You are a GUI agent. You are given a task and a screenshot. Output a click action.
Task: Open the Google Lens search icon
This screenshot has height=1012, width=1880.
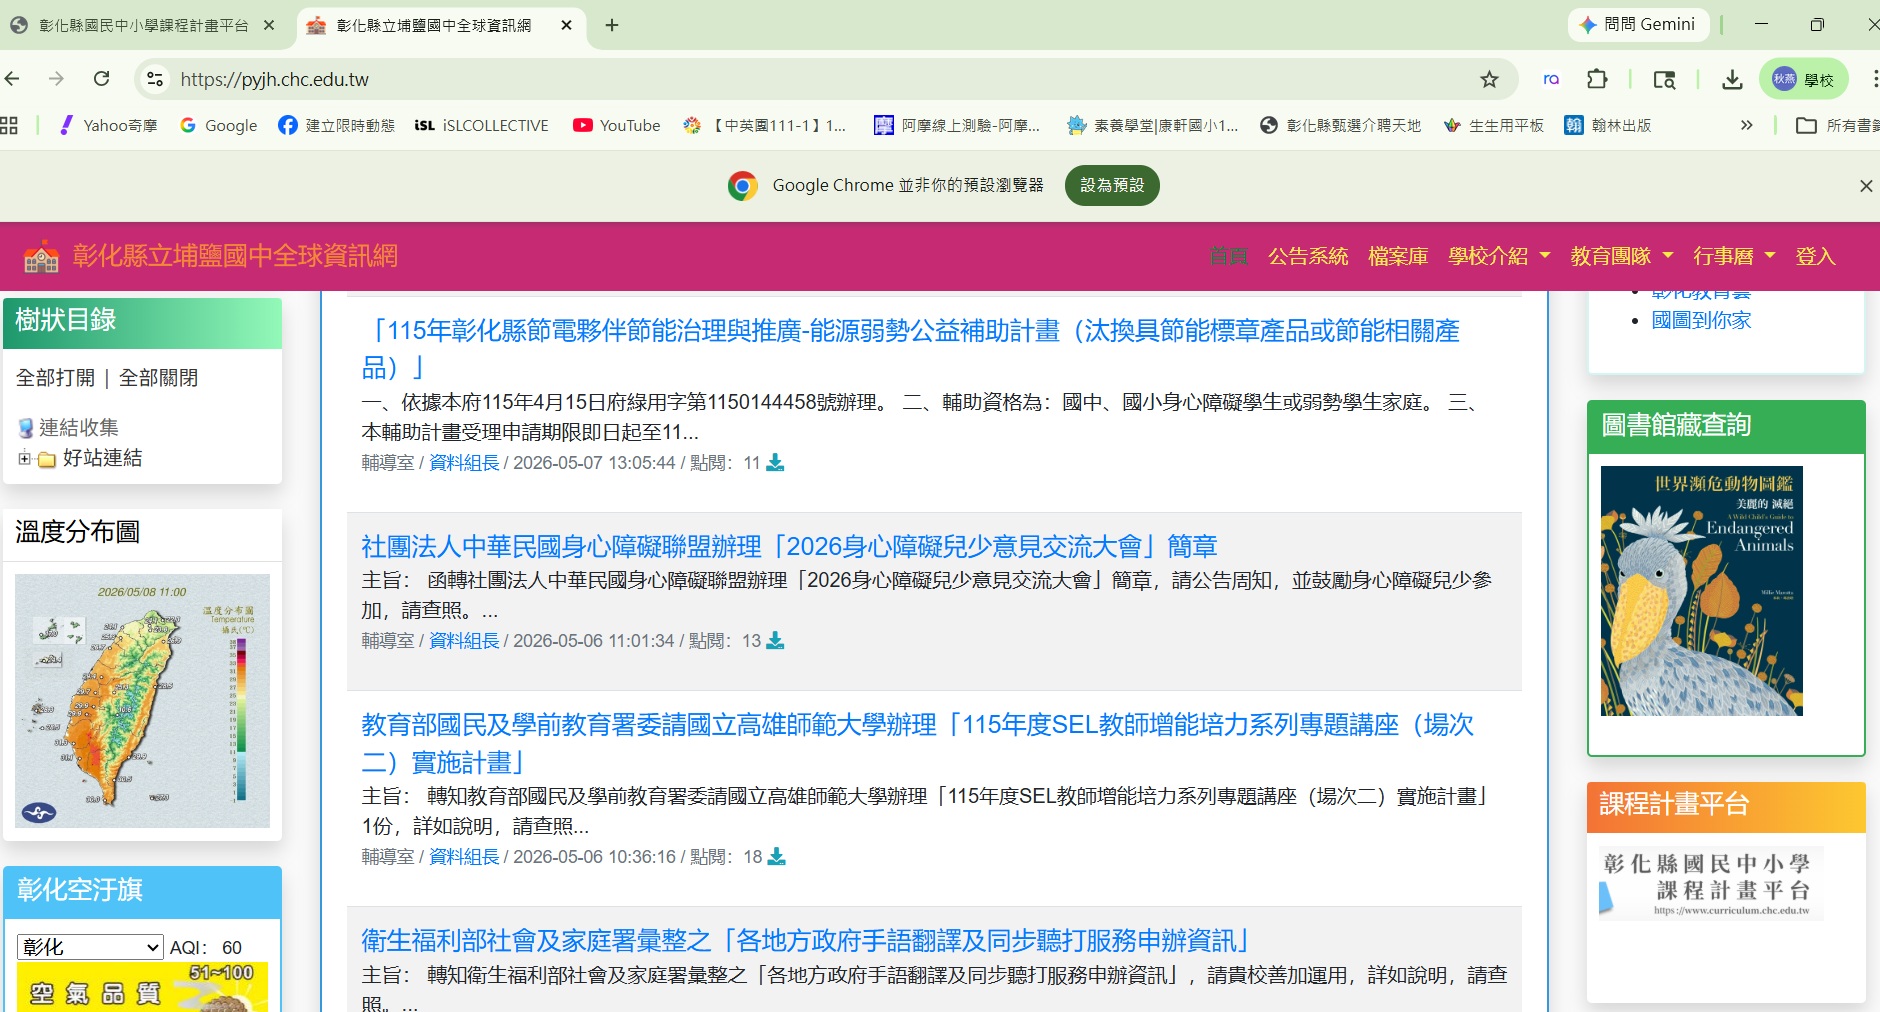click(1664, 79)
